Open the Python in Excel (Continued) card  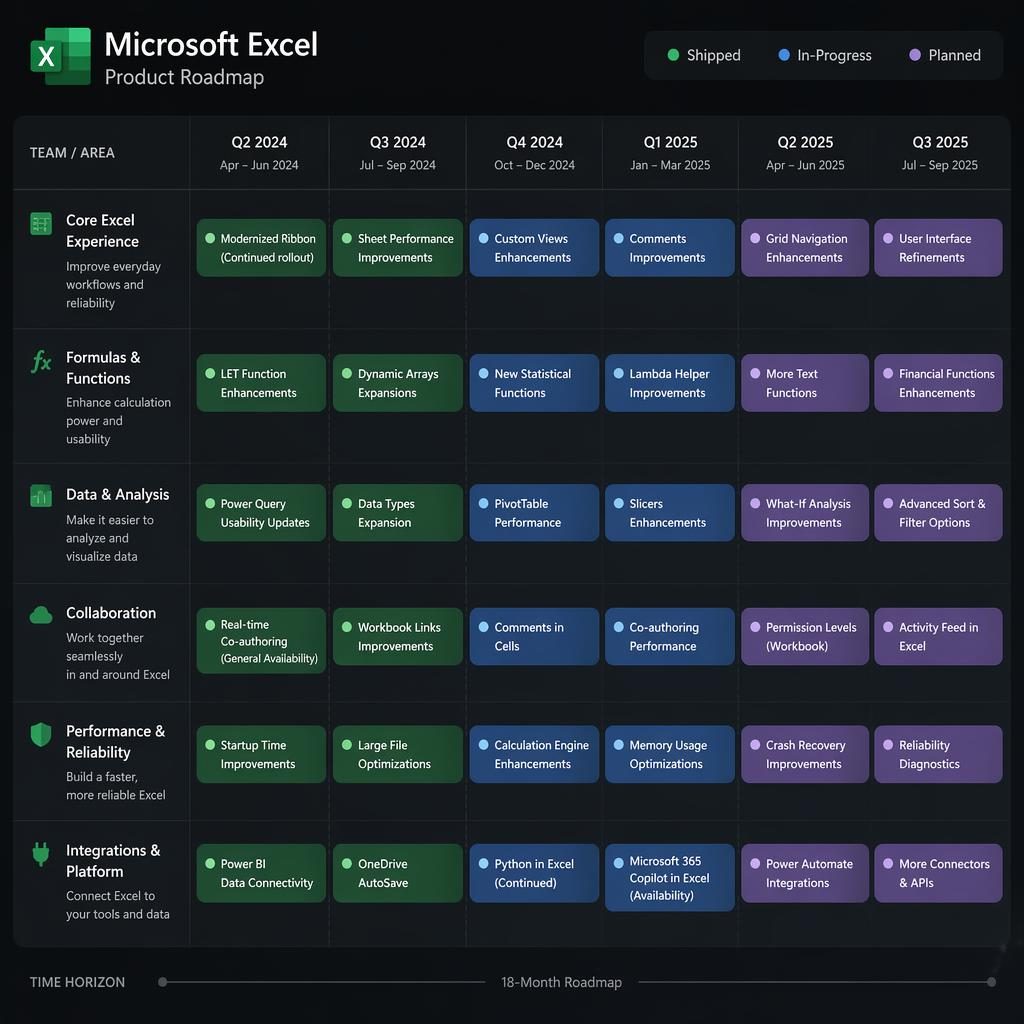(534, 873)
